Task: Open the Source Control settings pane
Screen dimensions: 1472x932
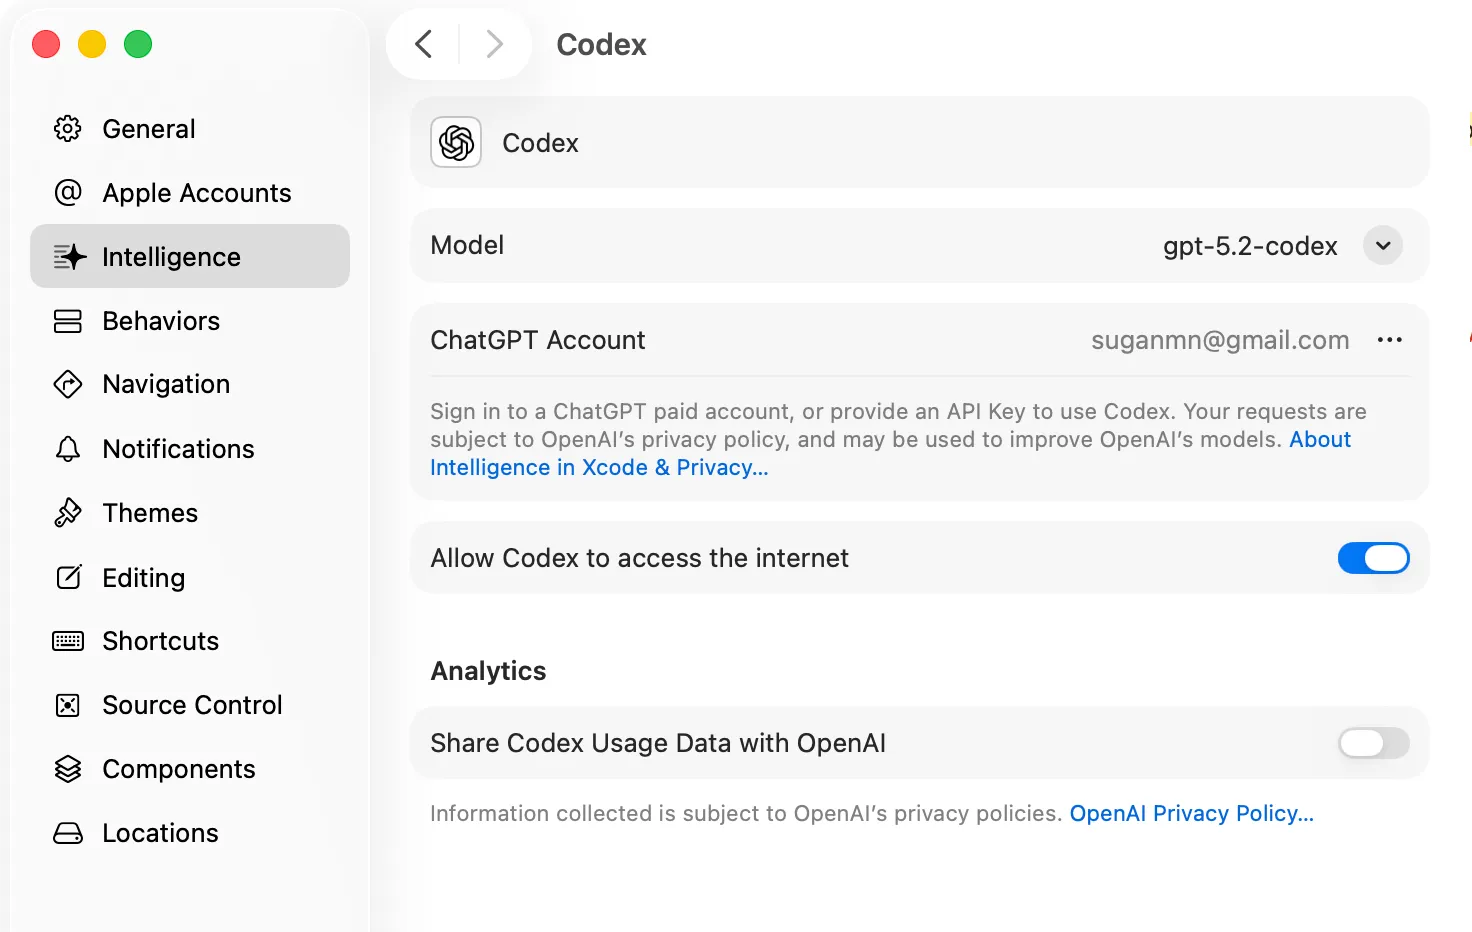Action: [x=192, y=705]
